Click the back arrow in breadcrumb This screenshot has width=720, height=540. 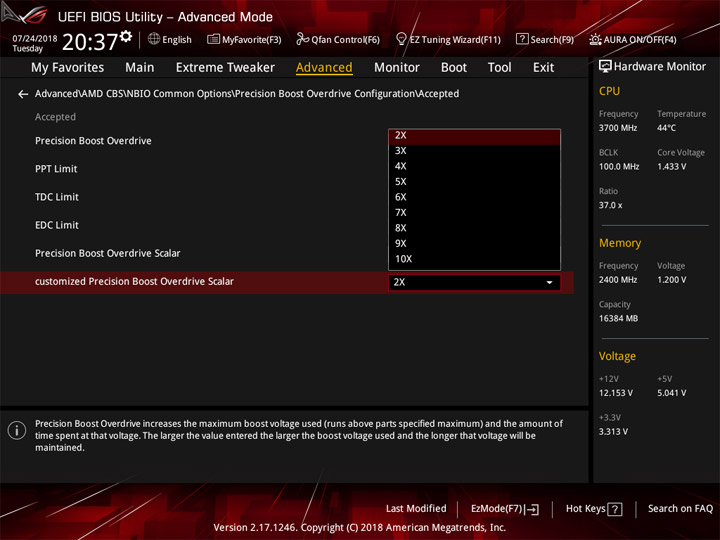(x=23, y=94)
